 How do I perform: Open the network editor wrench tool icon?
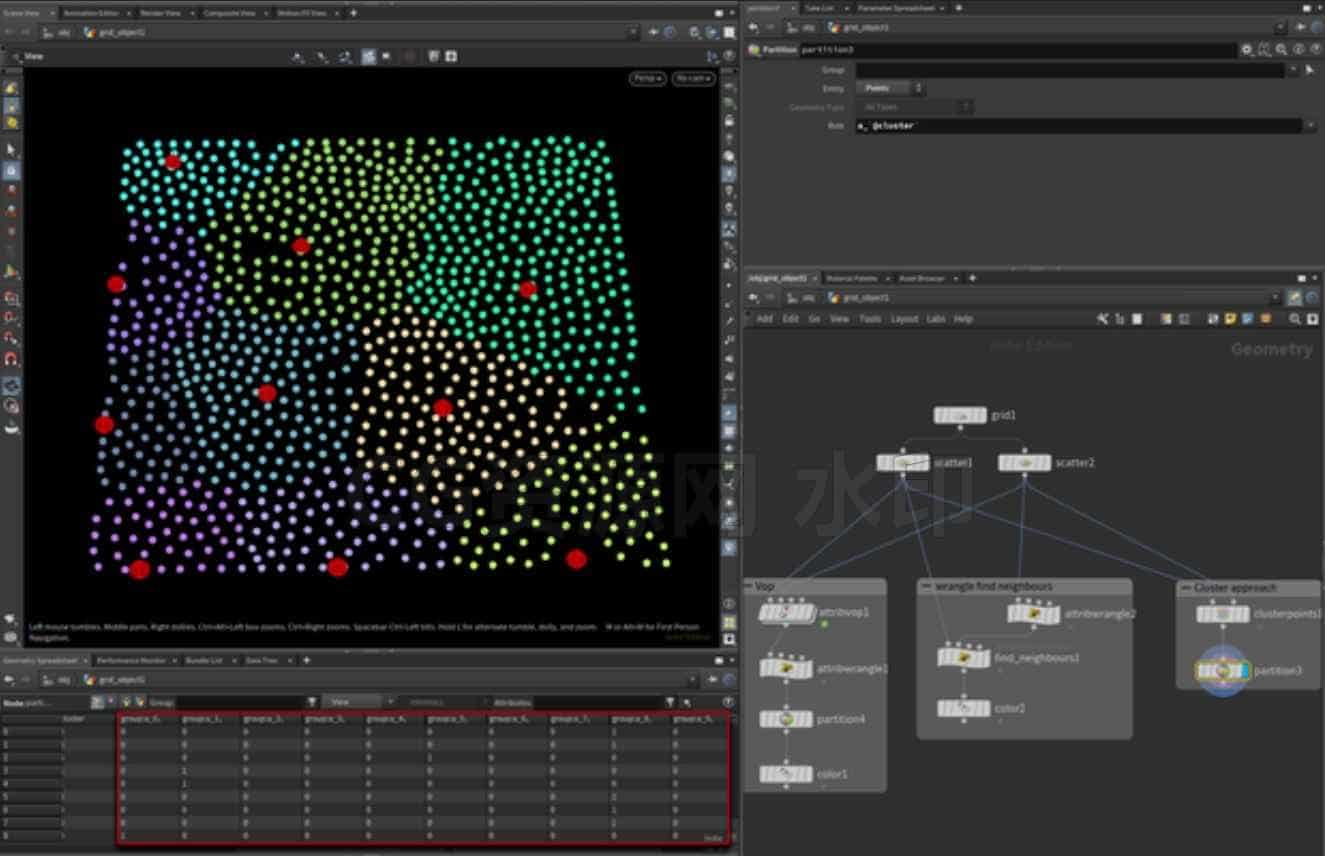[x=1103, y=319]
